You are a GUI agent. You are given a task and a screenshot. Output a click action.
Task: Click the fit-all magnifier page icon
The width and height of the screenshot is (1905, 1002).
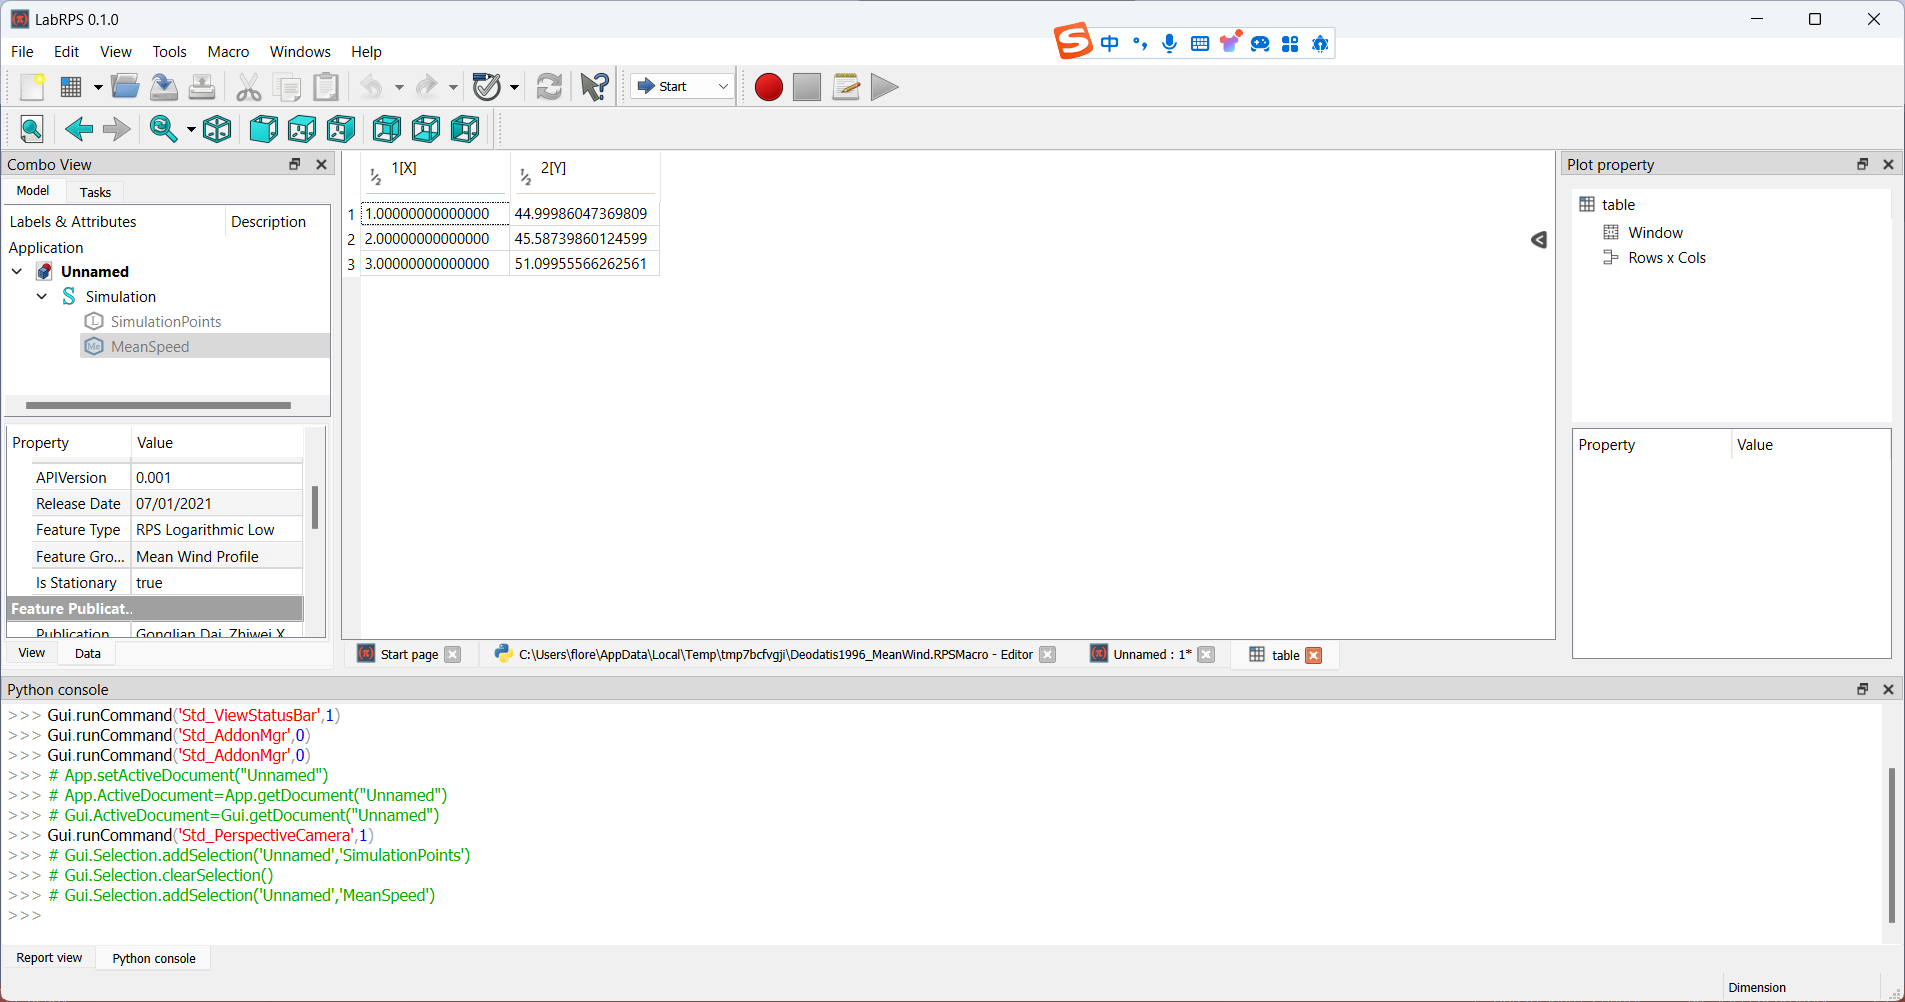[32, 129]
